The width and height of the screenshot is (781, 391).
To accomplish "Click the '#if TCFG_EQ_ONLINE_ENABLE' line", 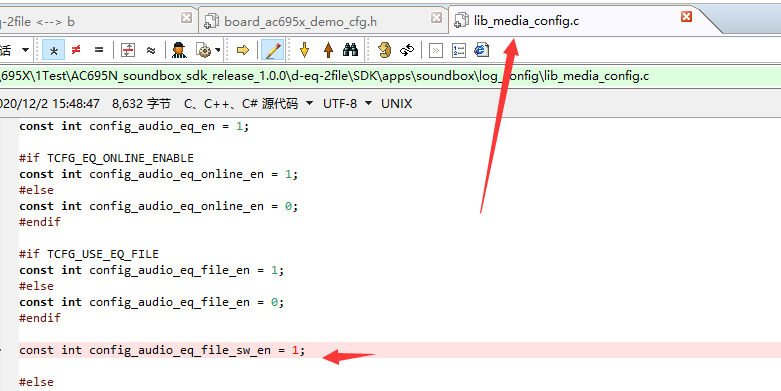I will click(x=106, y=158).
